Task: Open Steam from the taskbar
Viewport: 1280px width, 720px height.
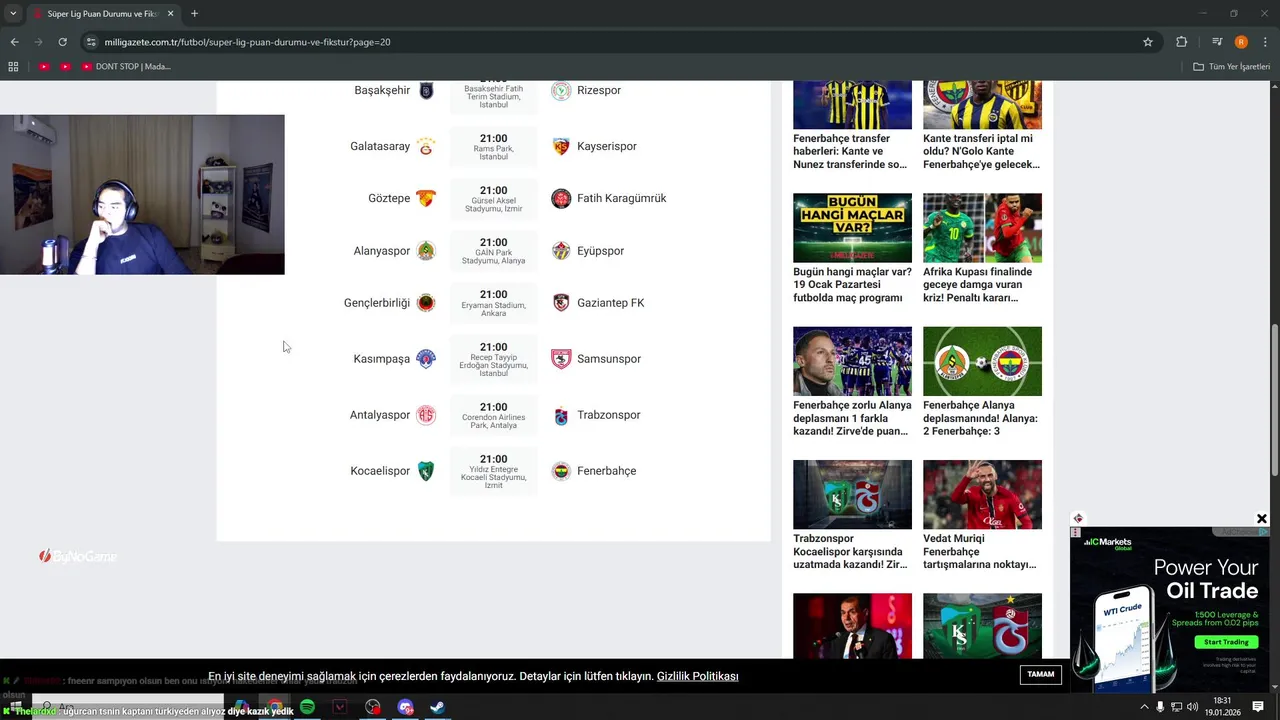Action: (x=438, y=707)
